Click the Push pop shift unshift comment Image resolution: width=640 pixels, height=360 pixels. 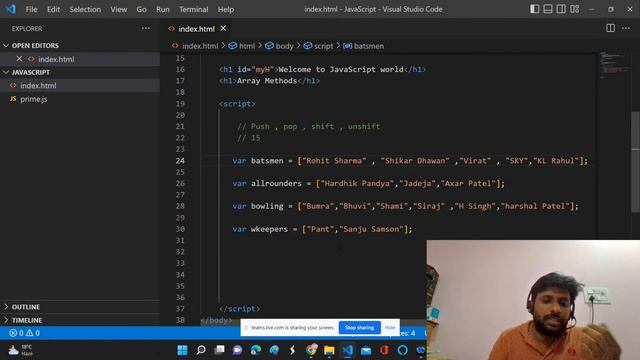point(309,127)
